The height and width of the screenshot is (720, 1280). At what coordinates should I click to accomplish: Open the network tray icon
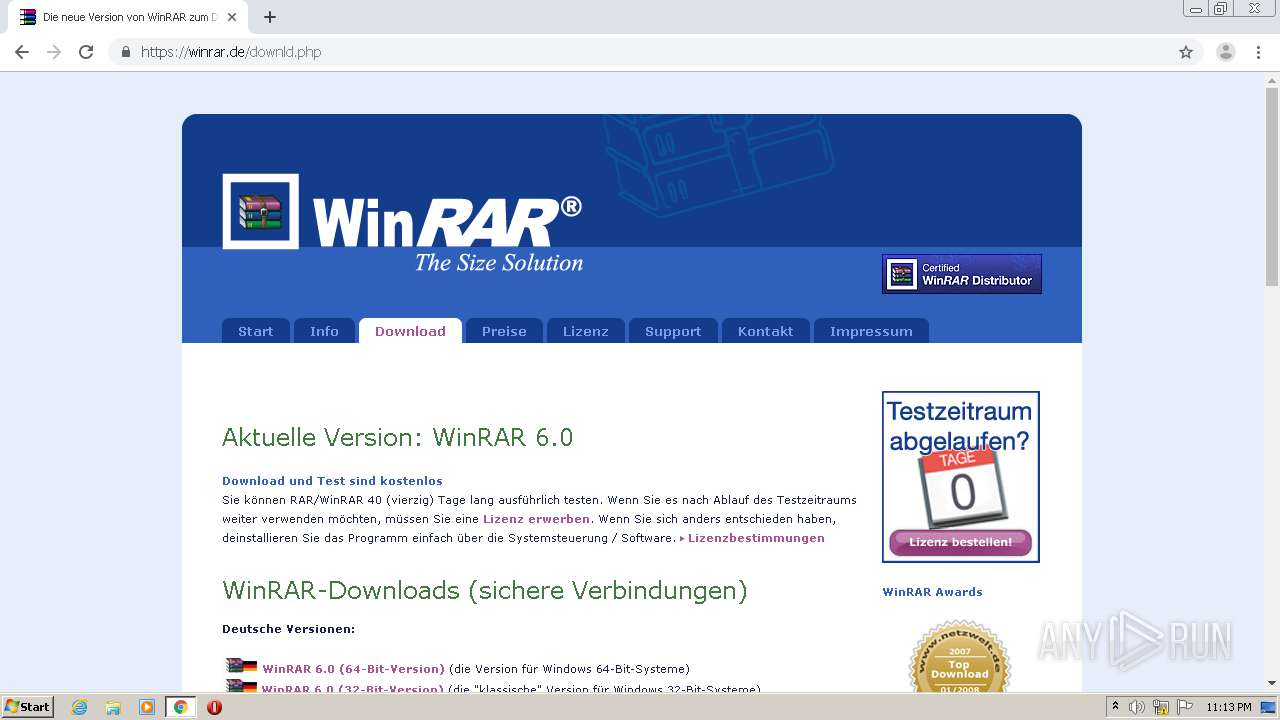(1161, 707)
